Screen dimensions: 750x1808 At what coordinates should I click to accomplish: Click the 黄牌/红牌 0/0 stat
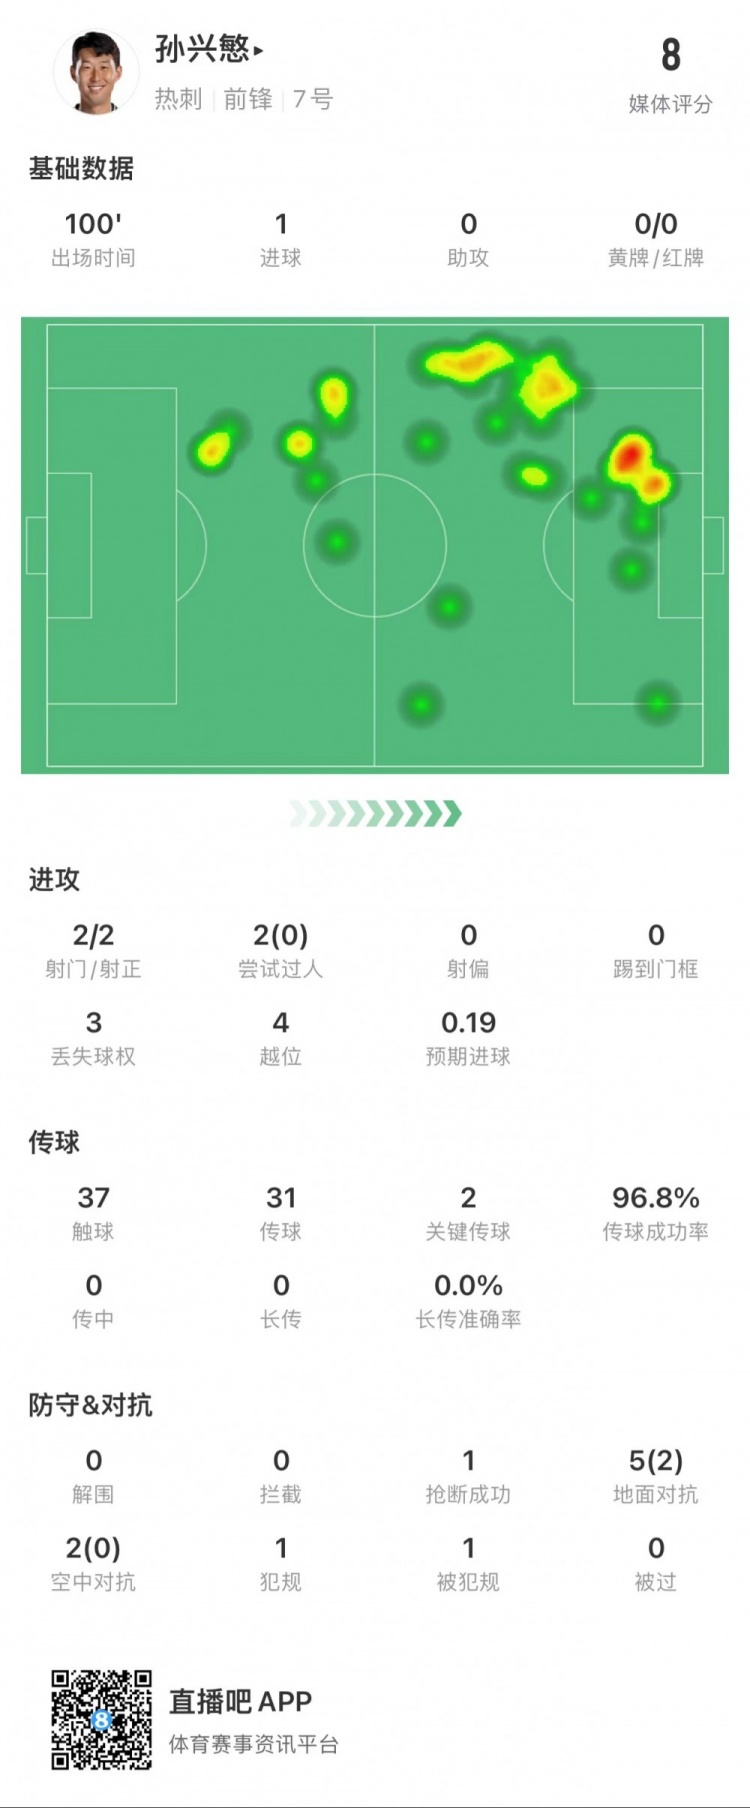pyautogui.click(x=655, y=238)
